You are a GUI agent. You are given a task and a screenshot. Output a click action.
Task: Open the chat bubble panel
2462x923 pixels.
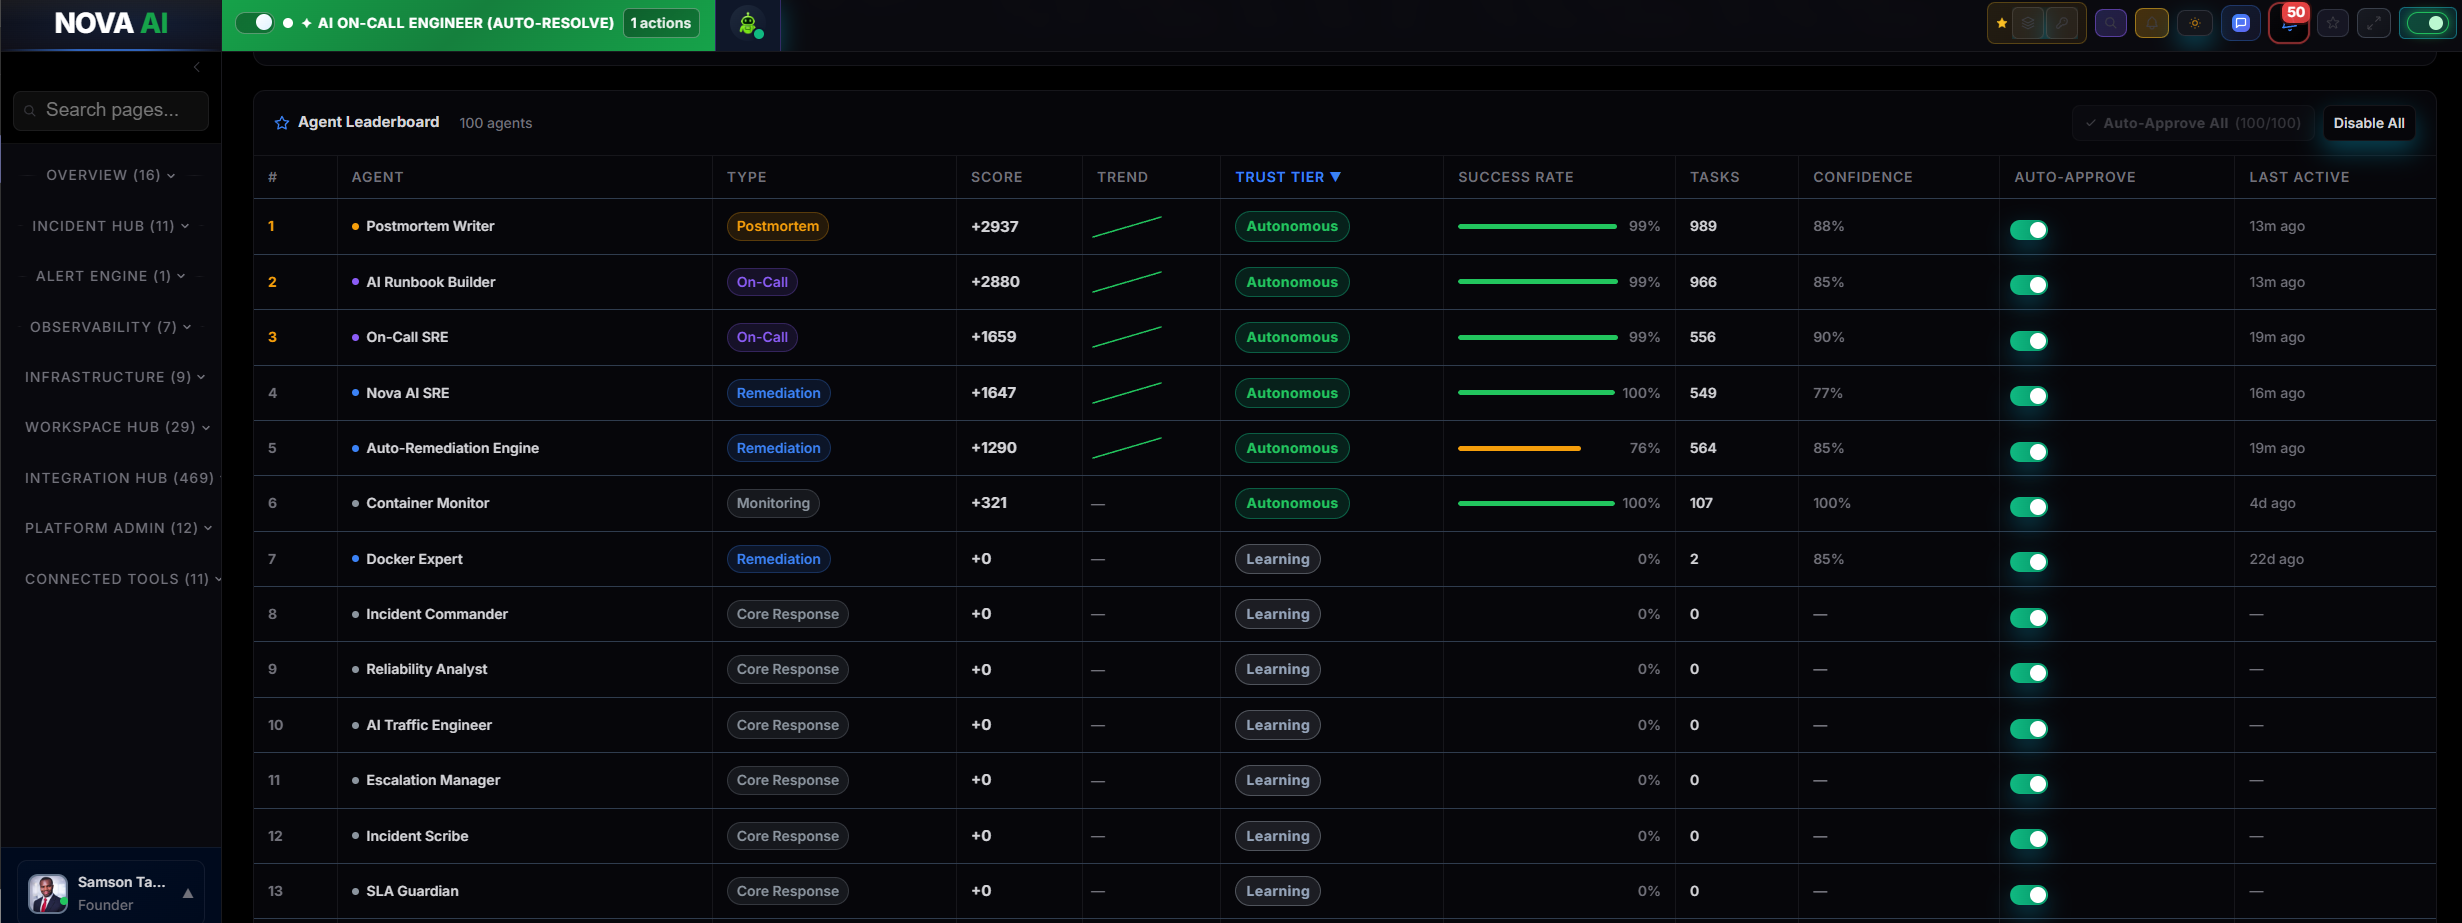(x=2241, y=23)
